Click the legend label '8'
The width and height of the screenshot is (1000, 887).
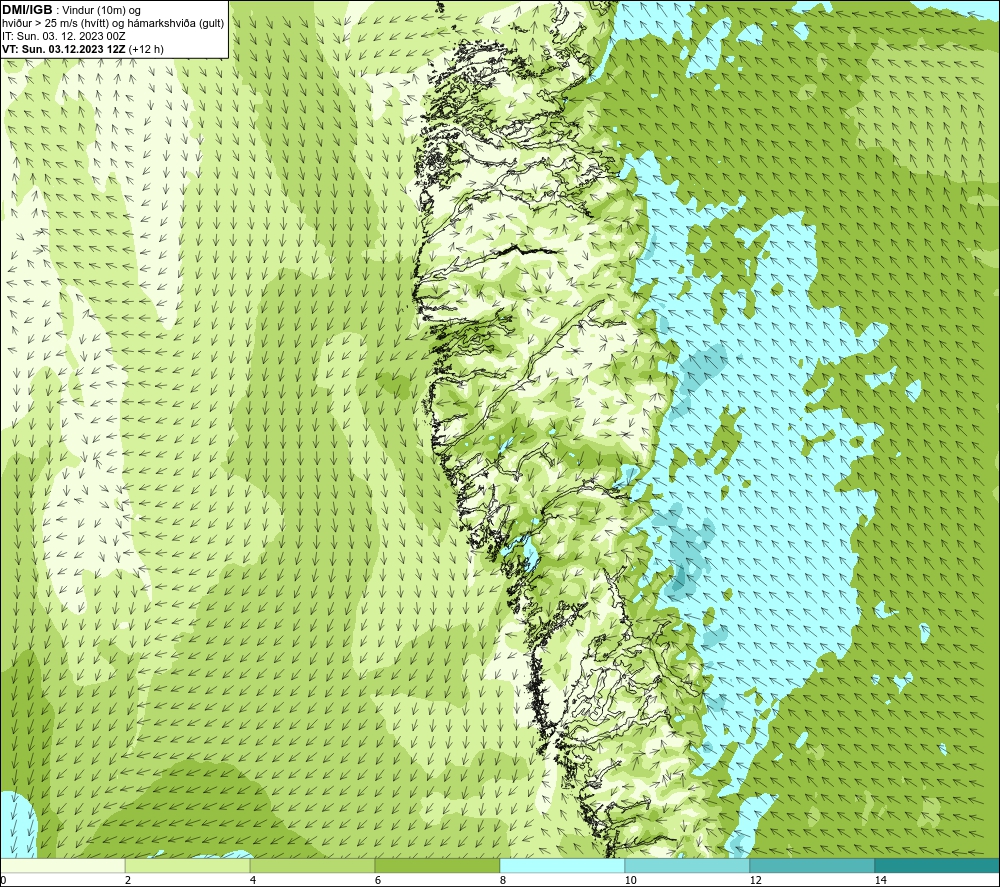[503, 880]
